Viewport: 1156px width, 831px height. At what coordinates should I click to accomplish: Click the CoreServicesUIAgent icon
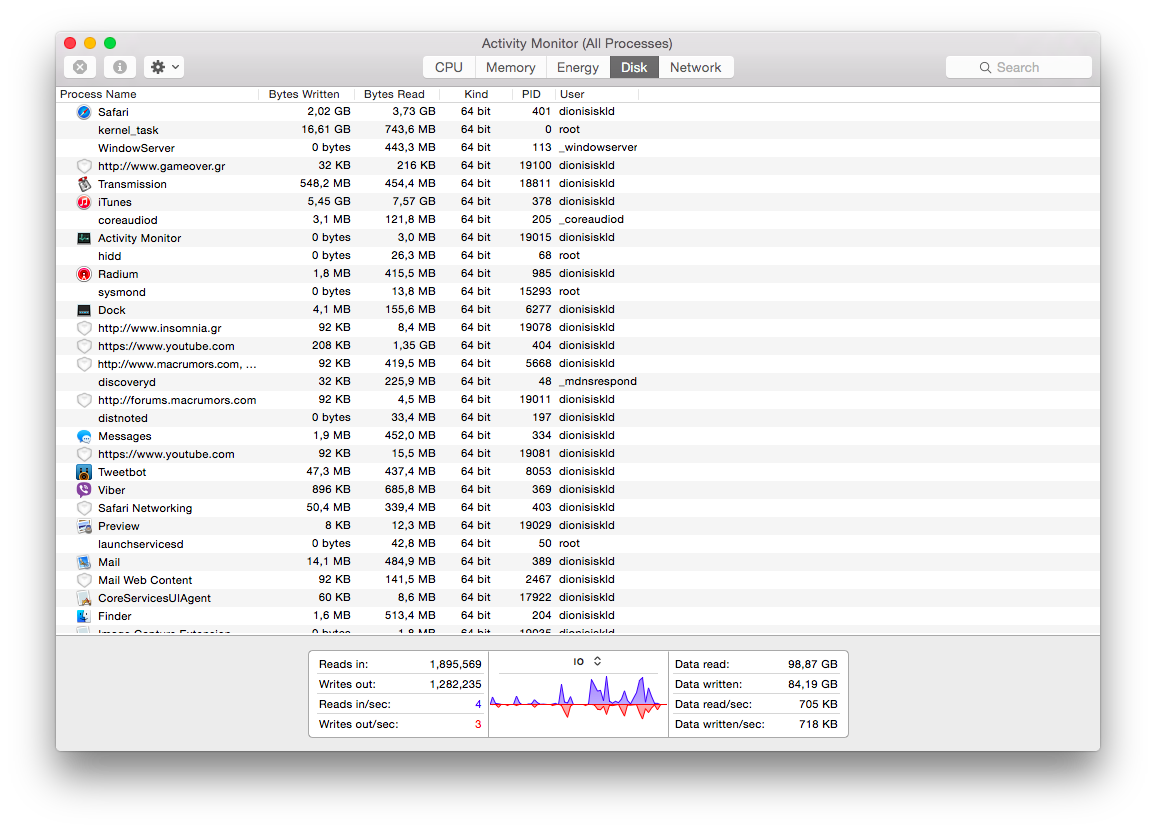click(x=84, y=598)
